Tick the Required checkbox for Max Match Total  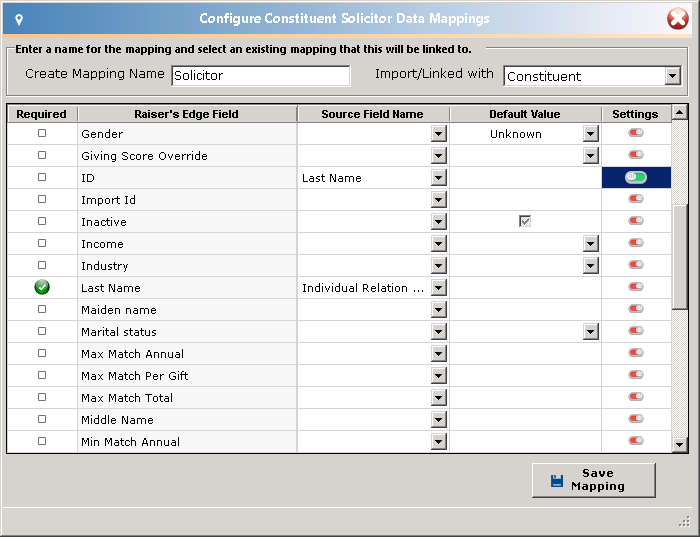pyautogui.click(x=42, y=397)
